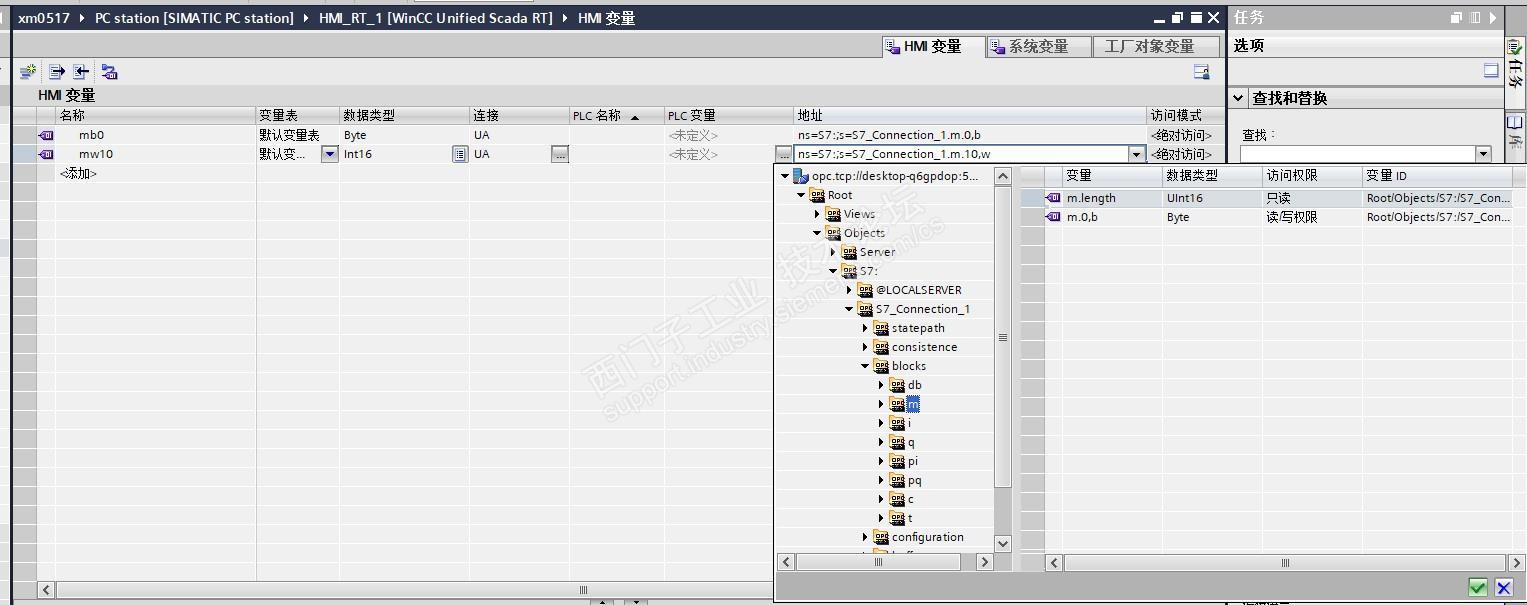Sort by the PLC 名称 column header
This screenshot has width=1527, height=605.
616,116
